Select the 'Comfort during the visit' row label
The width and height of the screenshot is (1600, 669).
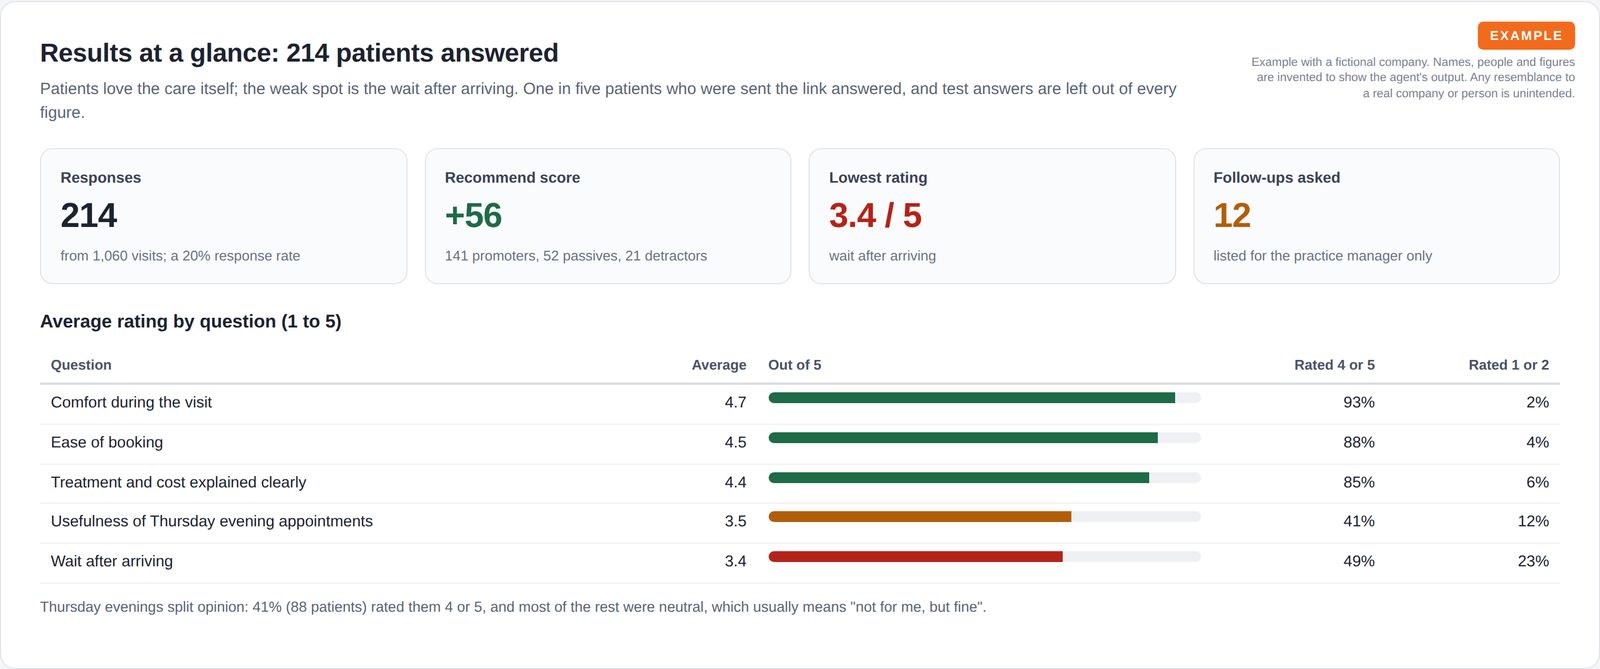[x=131, y=402]
